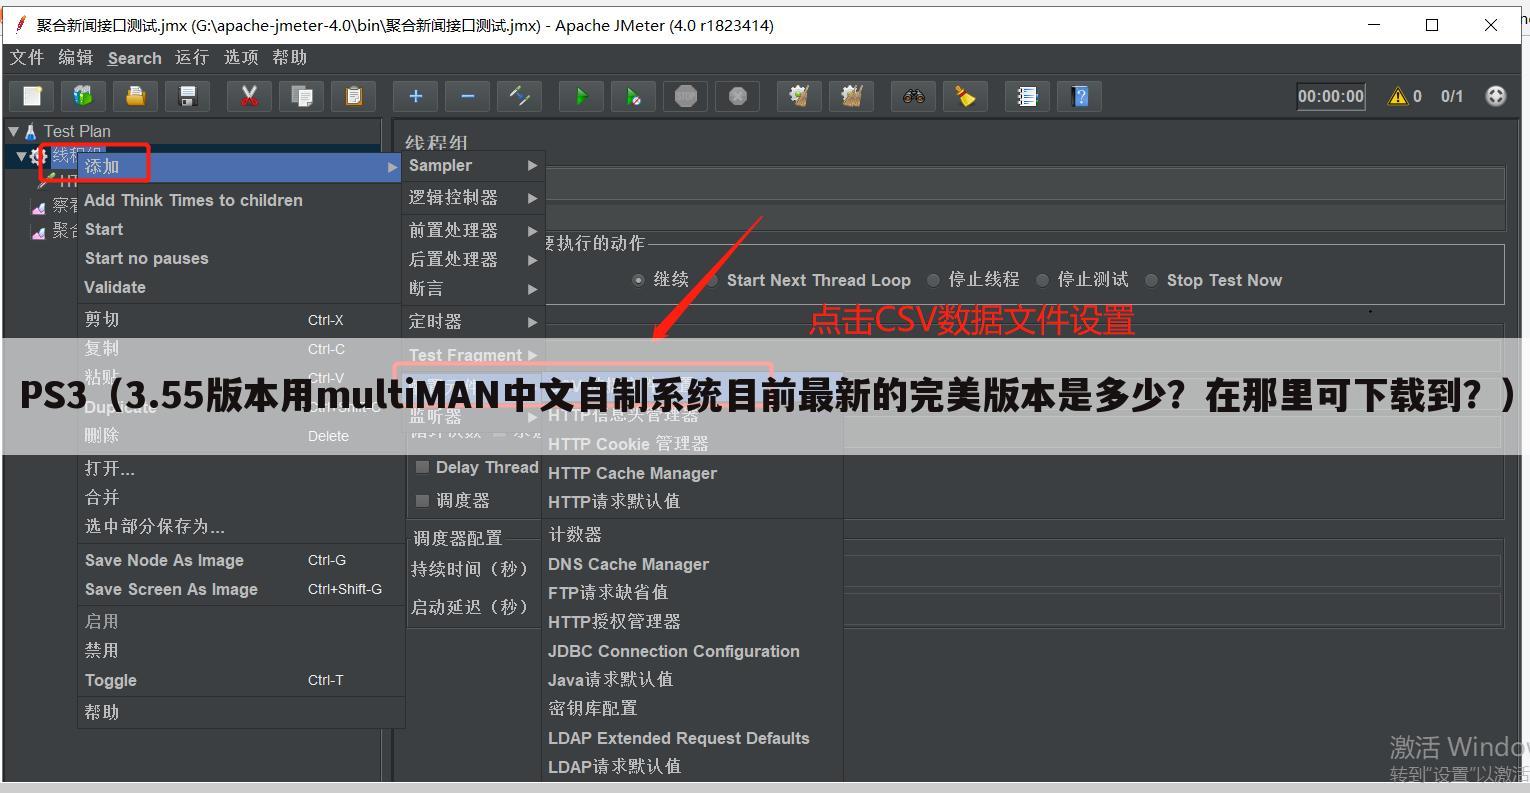The width and height of the screenshot is (1530, 793).
Task: Expand the 前置处理器 submenu
Action: point(473,230)
